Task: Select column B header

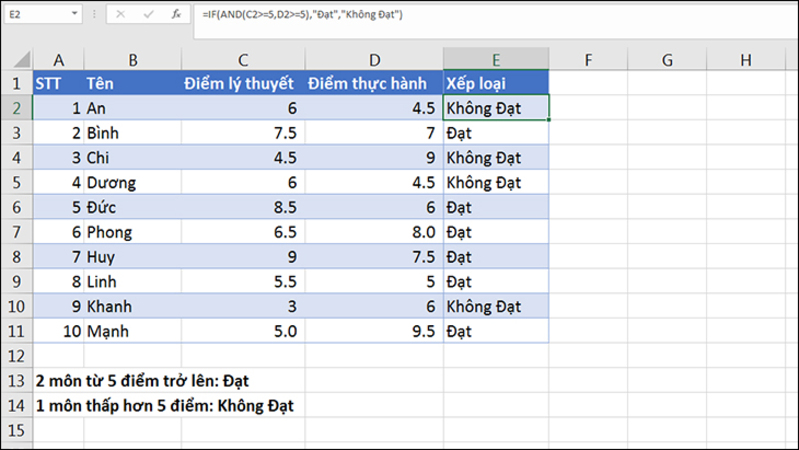Action: click(132, 60)
